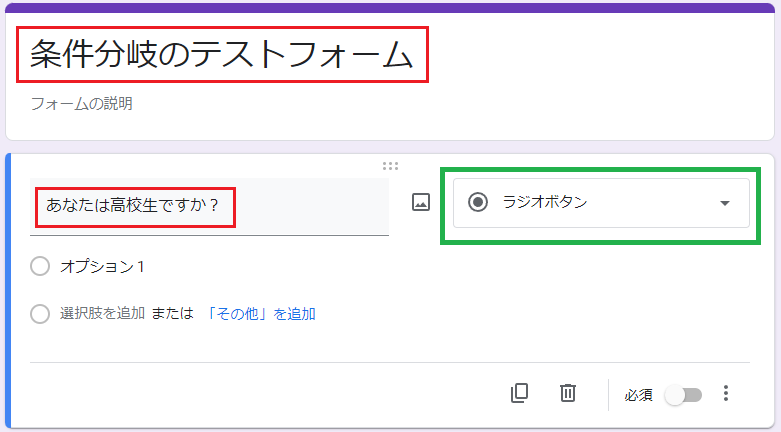Click the radio icon inside type selector
Image resolution: width=781 pixels, height=432 pixels.
(x=478, y=202)
